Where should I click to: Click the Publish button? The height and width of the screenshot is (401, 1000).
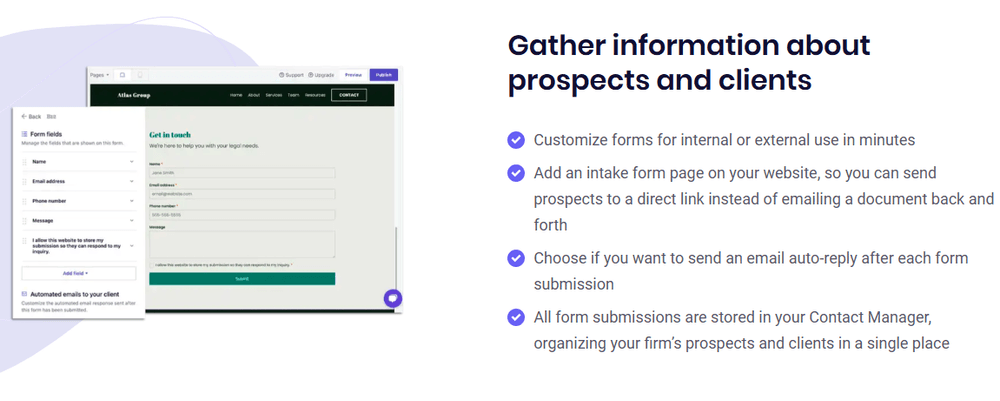click(383, 75)
